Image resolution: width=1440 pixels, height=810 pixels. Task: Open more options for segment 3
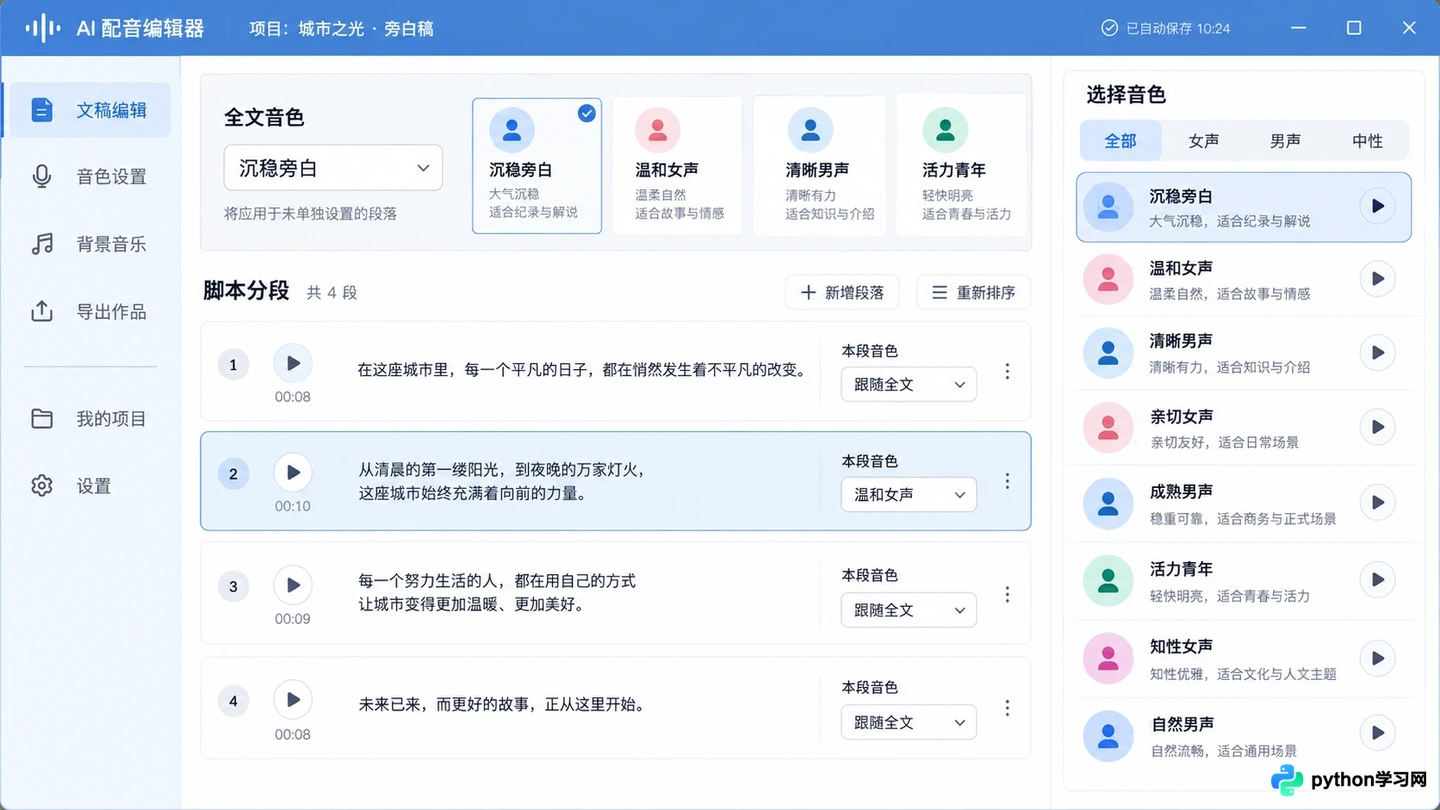[x=1007, y=594]
